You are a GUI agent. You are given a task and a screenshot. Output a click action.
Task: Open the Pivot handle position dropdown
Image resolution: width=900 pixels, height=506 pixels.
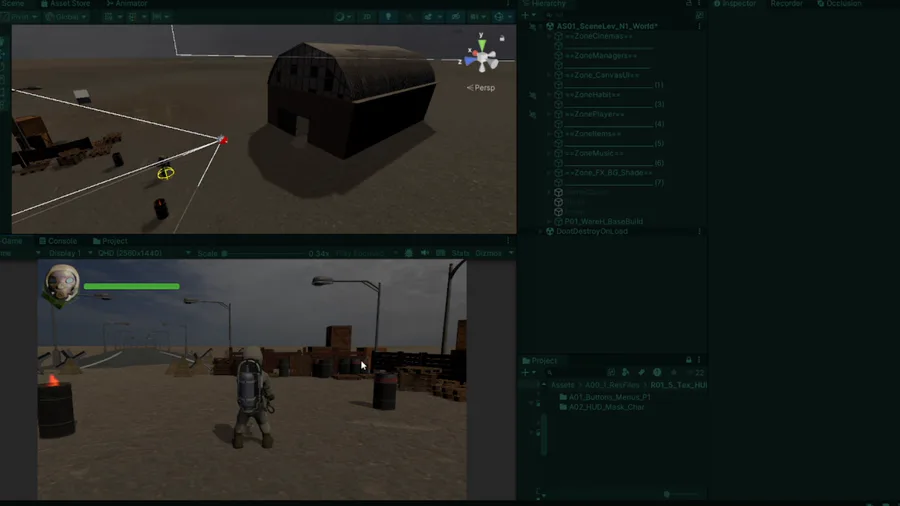click(x=20, y=17)
